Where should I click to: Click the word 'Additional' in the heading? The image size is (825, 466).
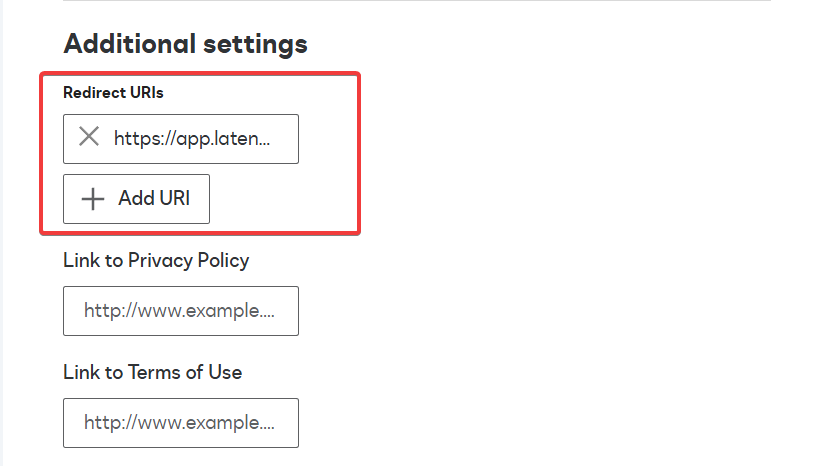click(x=130, y=43)
